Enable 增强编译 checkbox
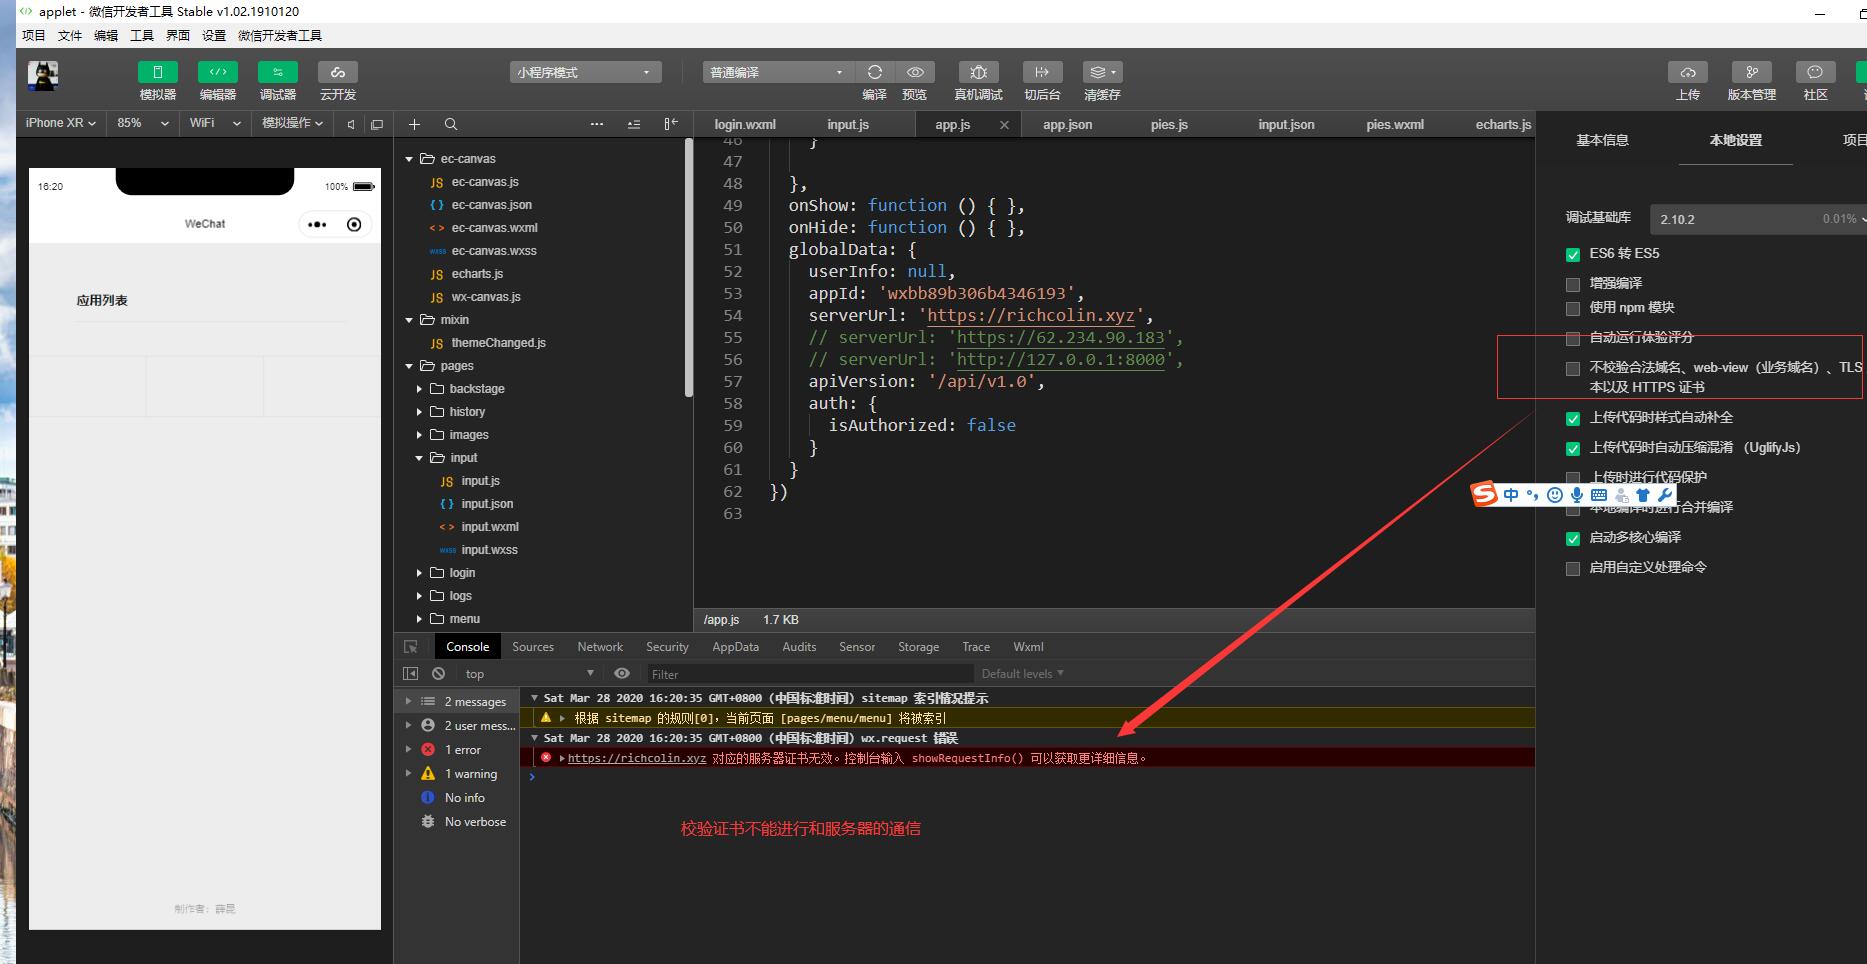Image resolution: width=1867 pixels, height=964 pixels. point(1573,284)
